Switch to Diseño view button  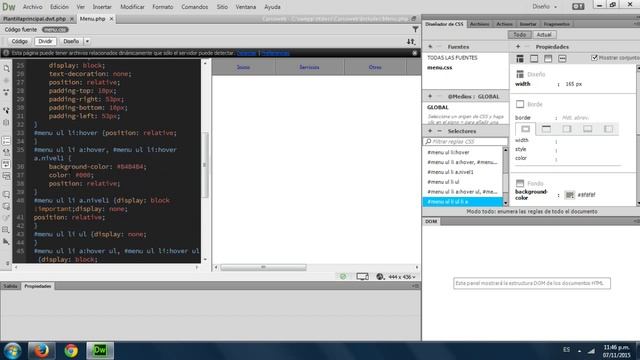71,41
